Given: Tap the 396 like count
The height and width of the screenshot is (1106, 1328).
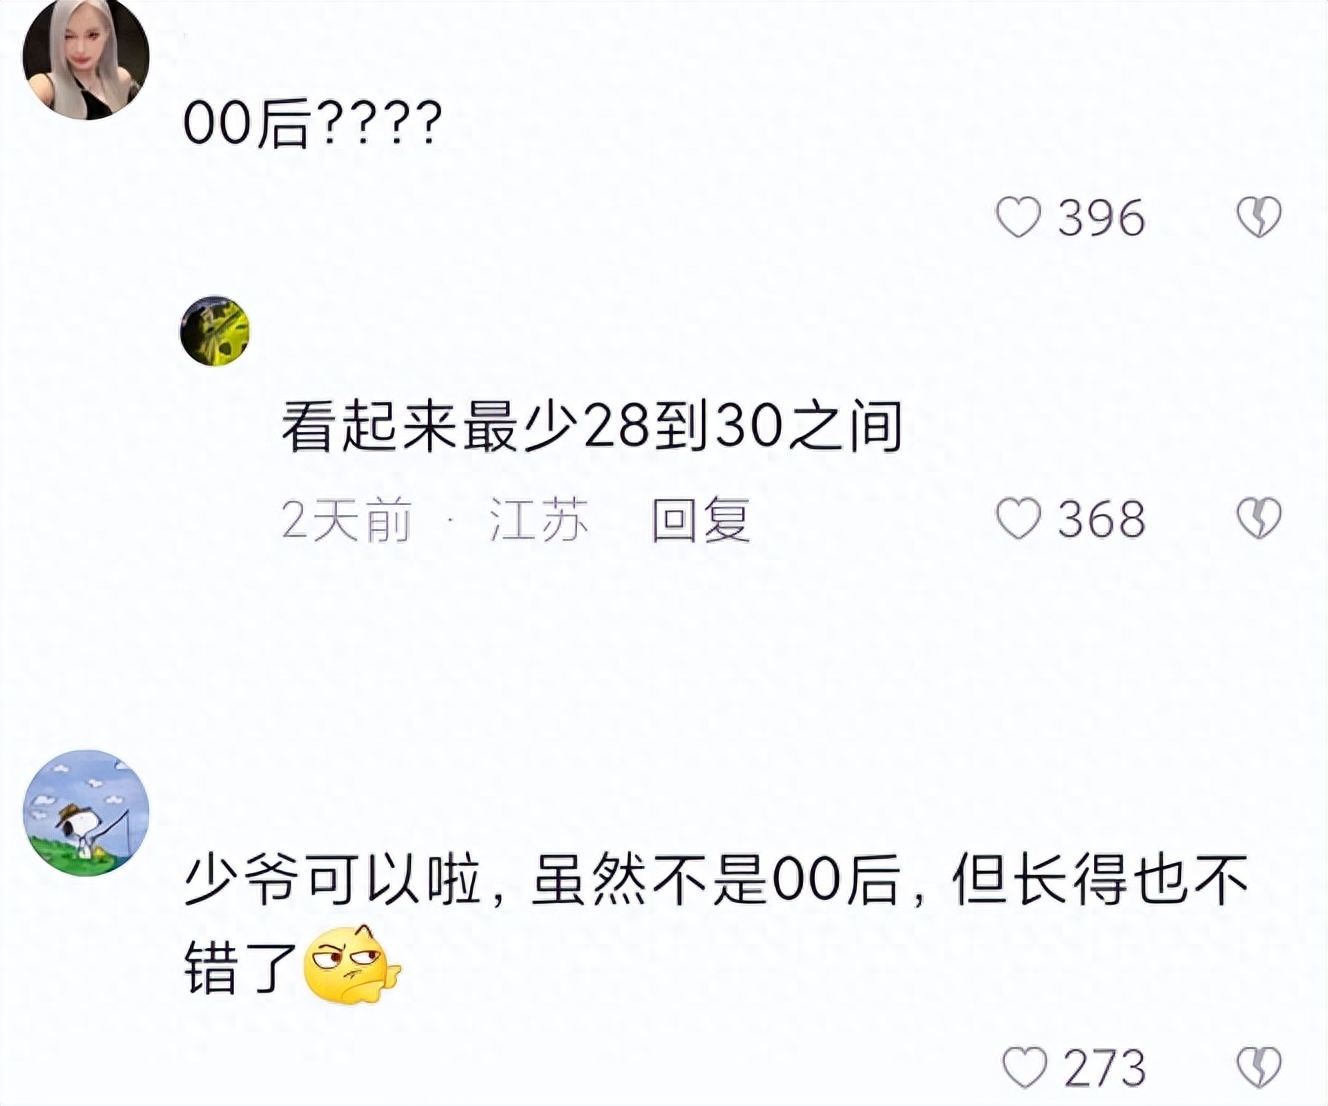Looking at the screenshot, I should click(x=1101, y=218).
